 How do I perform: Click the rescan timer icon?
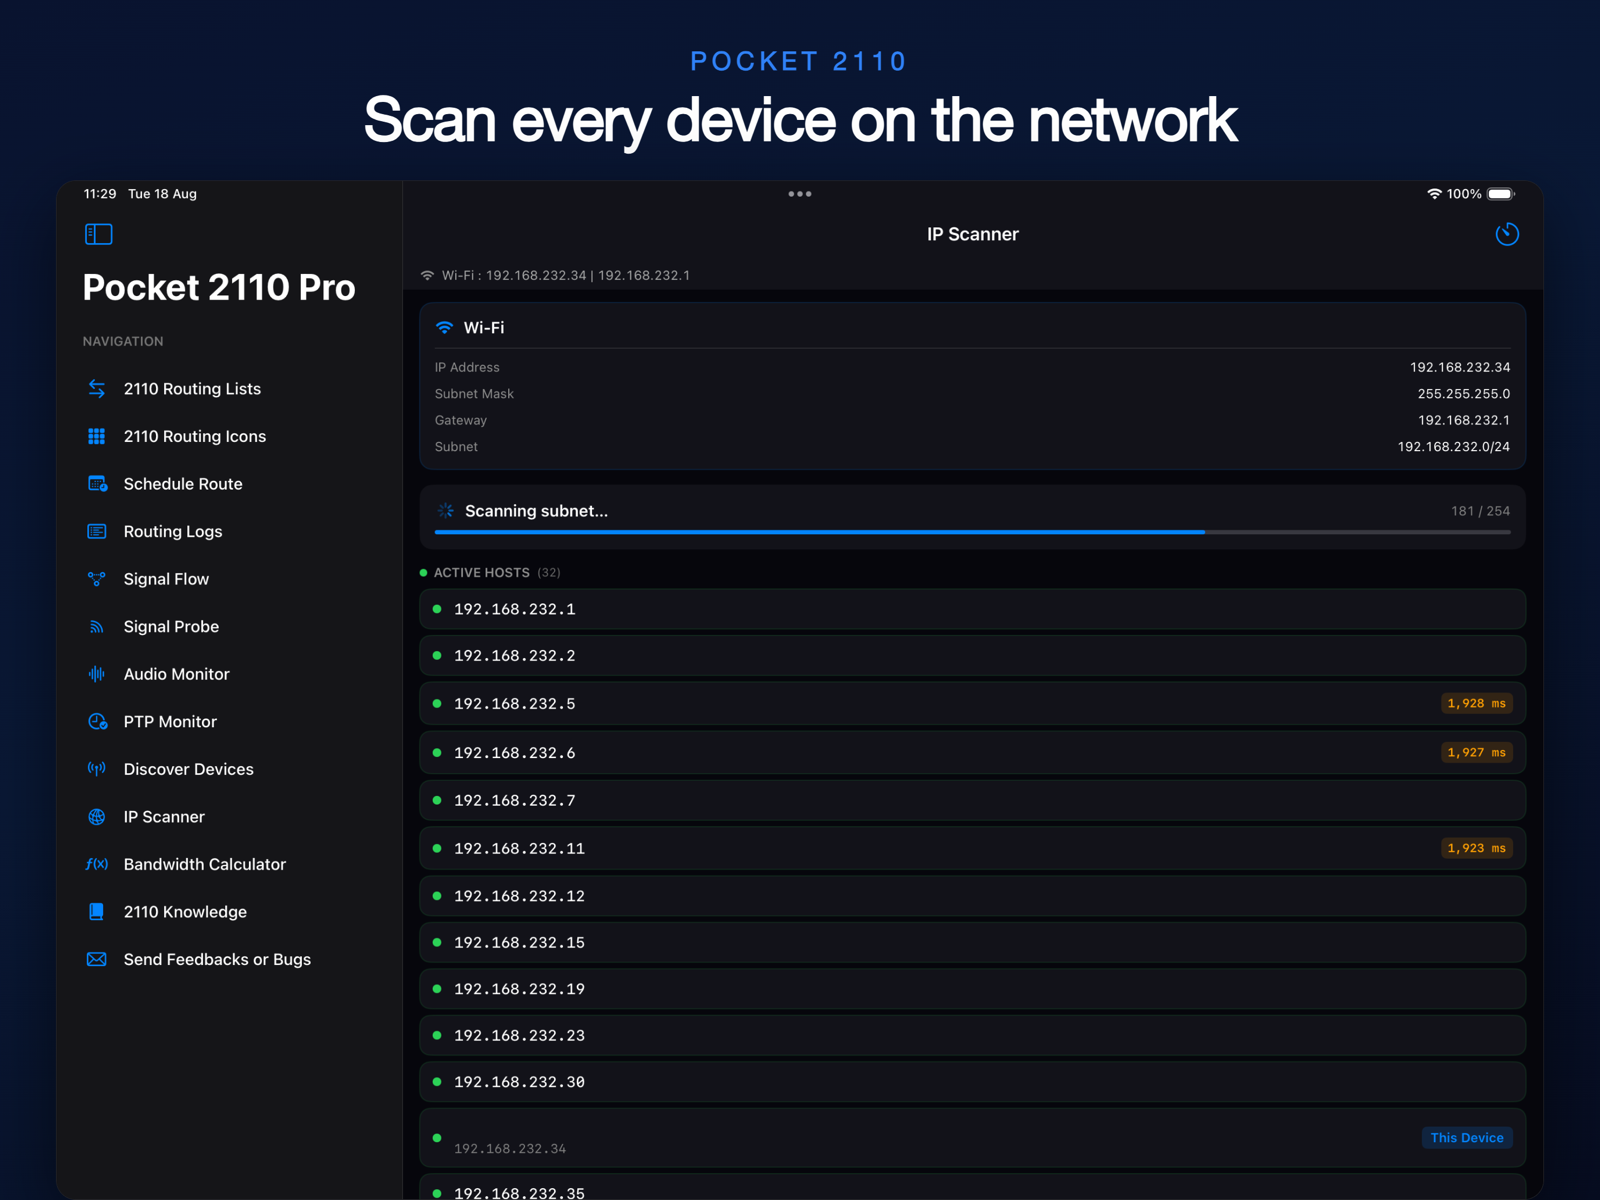point(1507,234)
